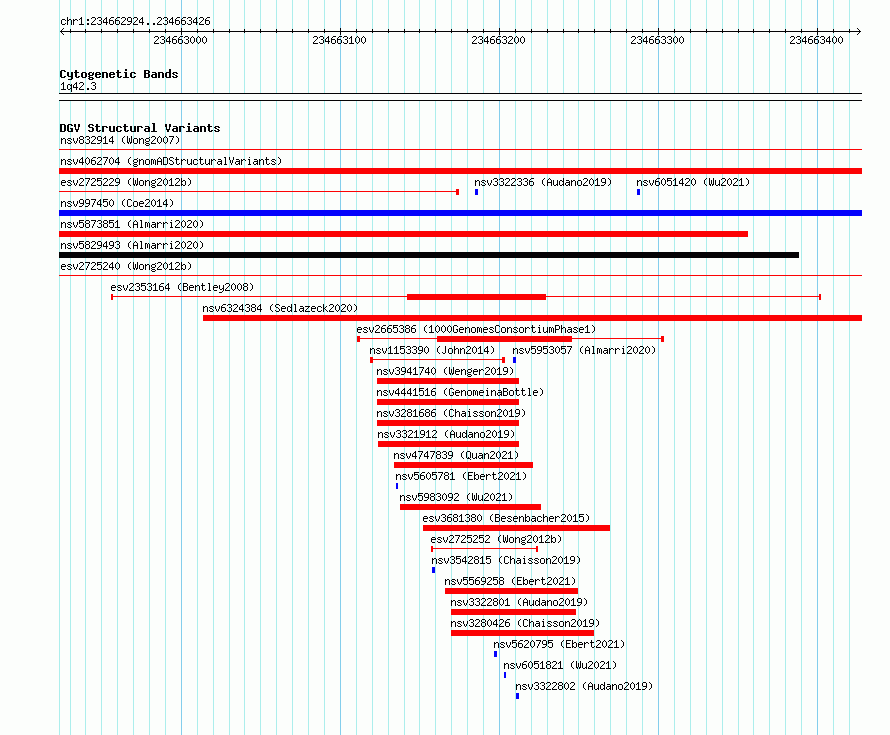Click the nsv832914 (Wong2007) variant label
Screen dimensions: 890x735
point(120,140)
